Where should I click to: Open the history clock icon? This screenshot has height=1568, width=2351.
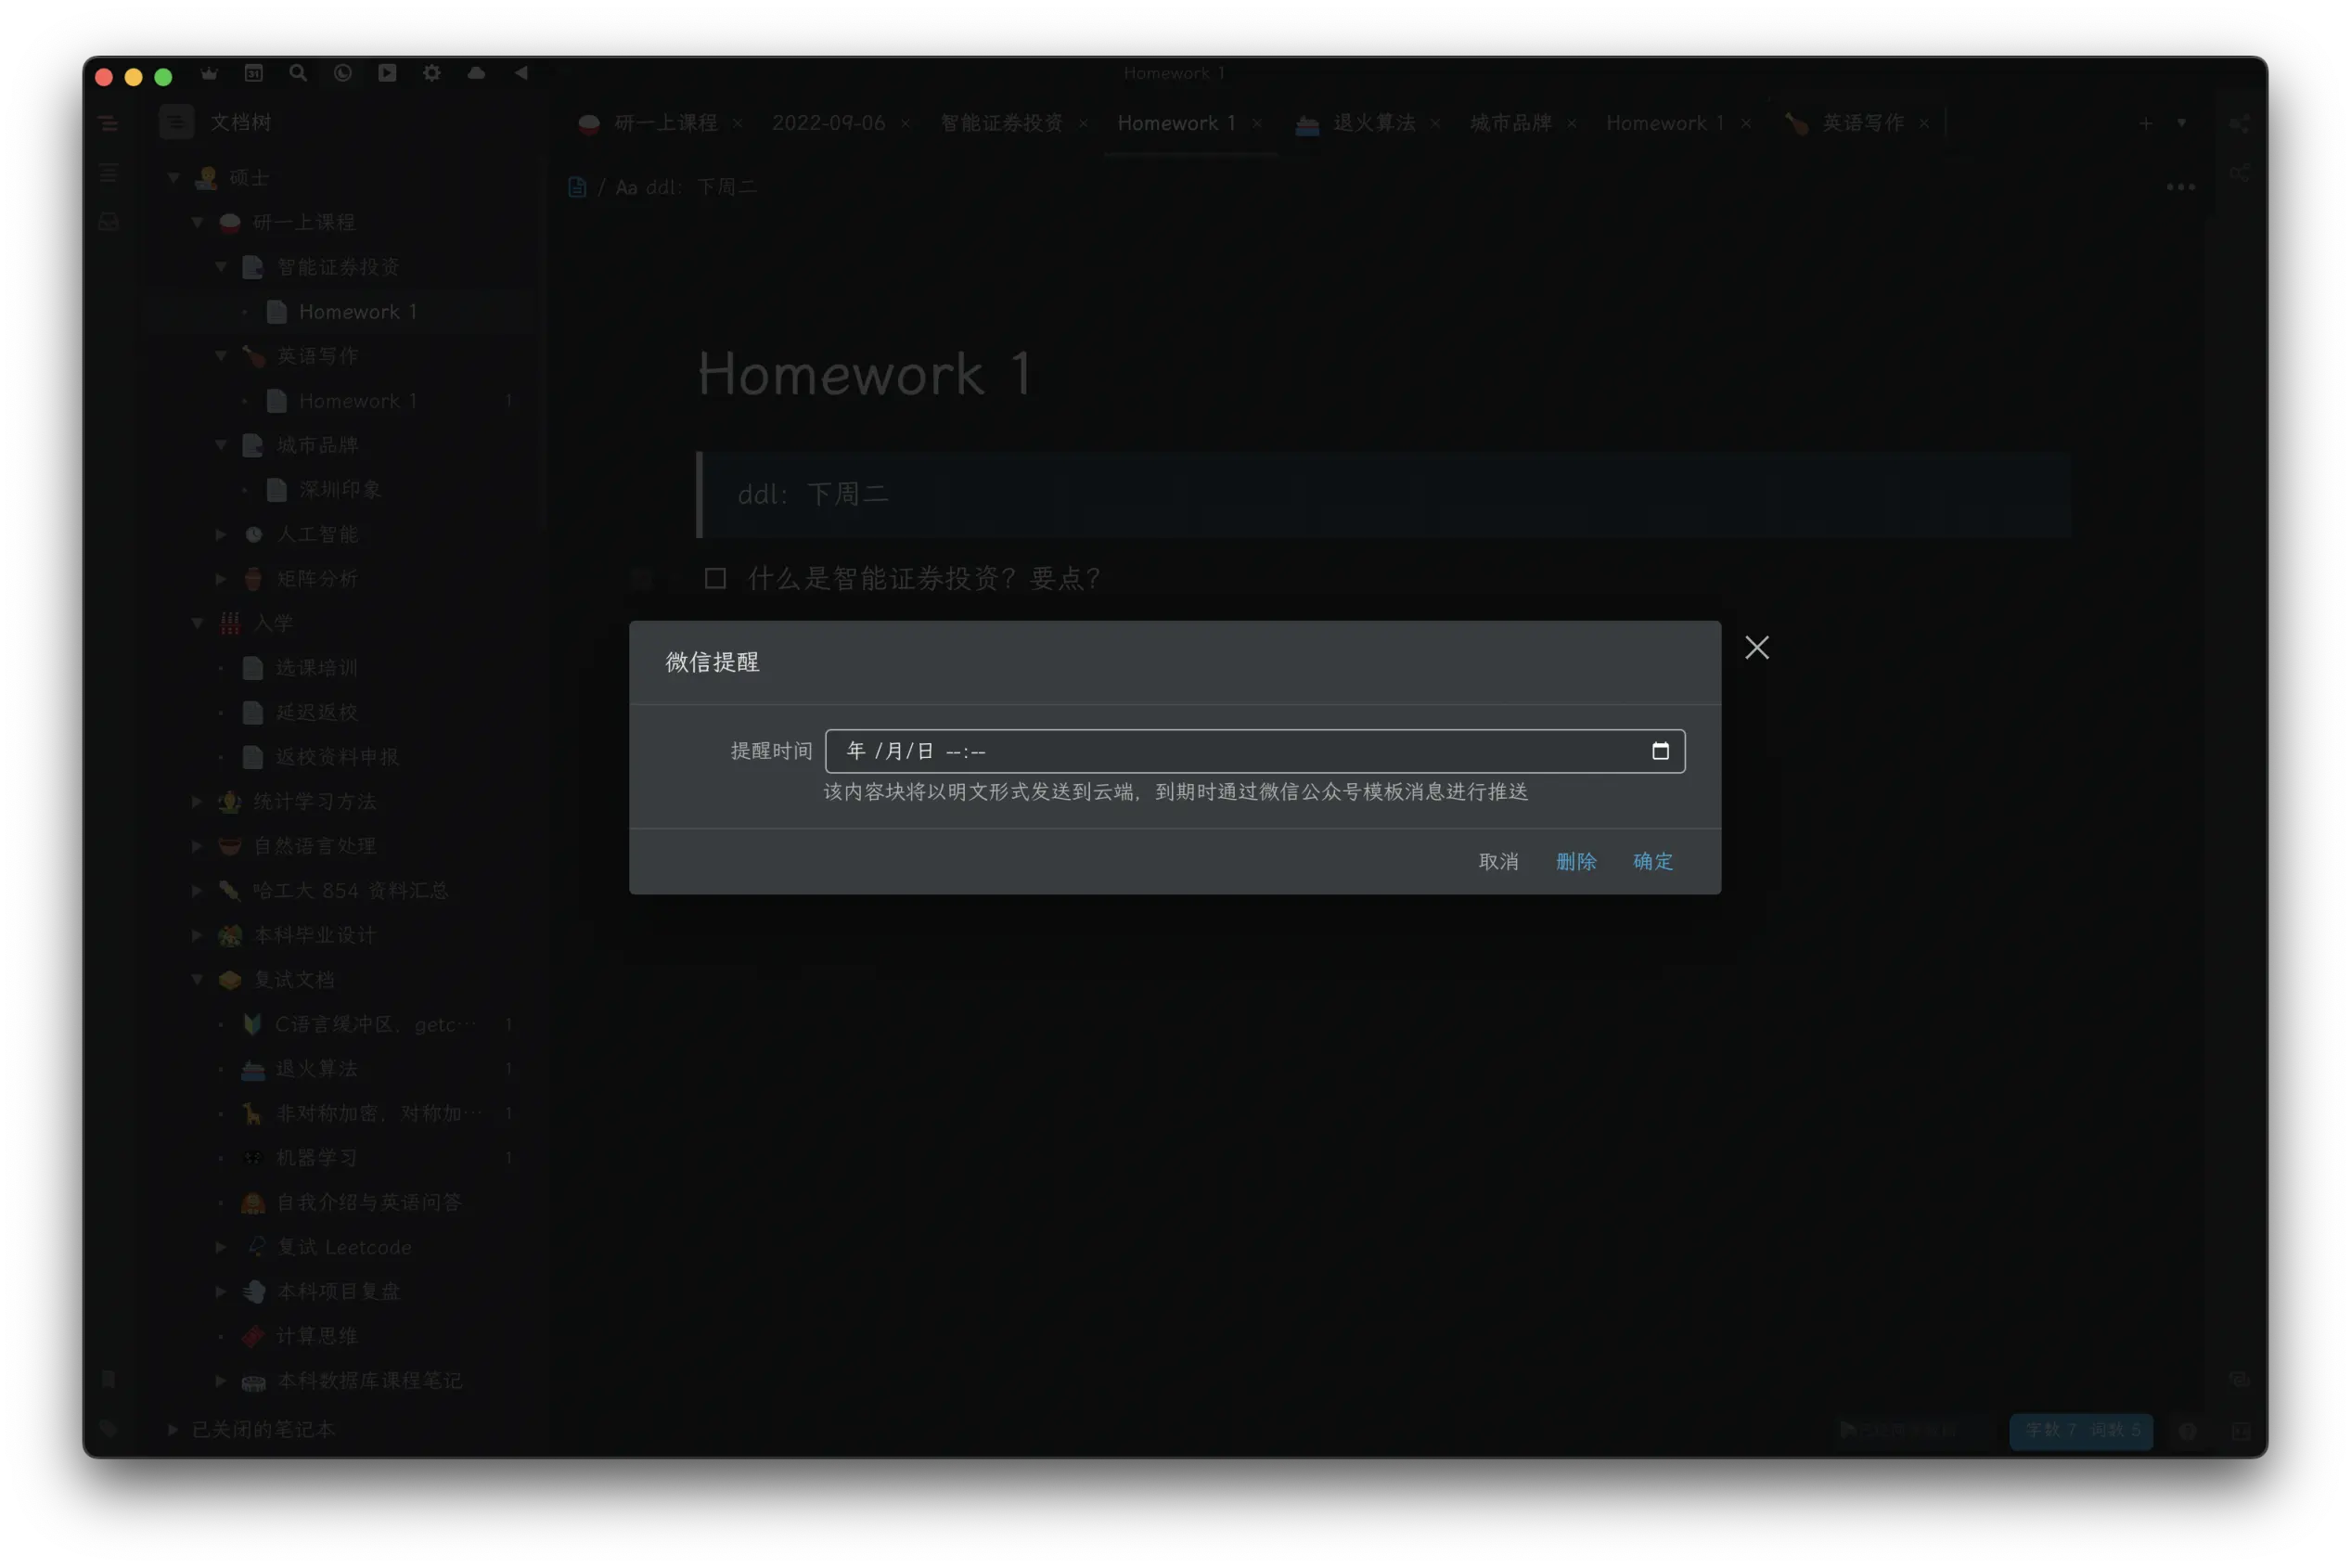coord(343,73)
